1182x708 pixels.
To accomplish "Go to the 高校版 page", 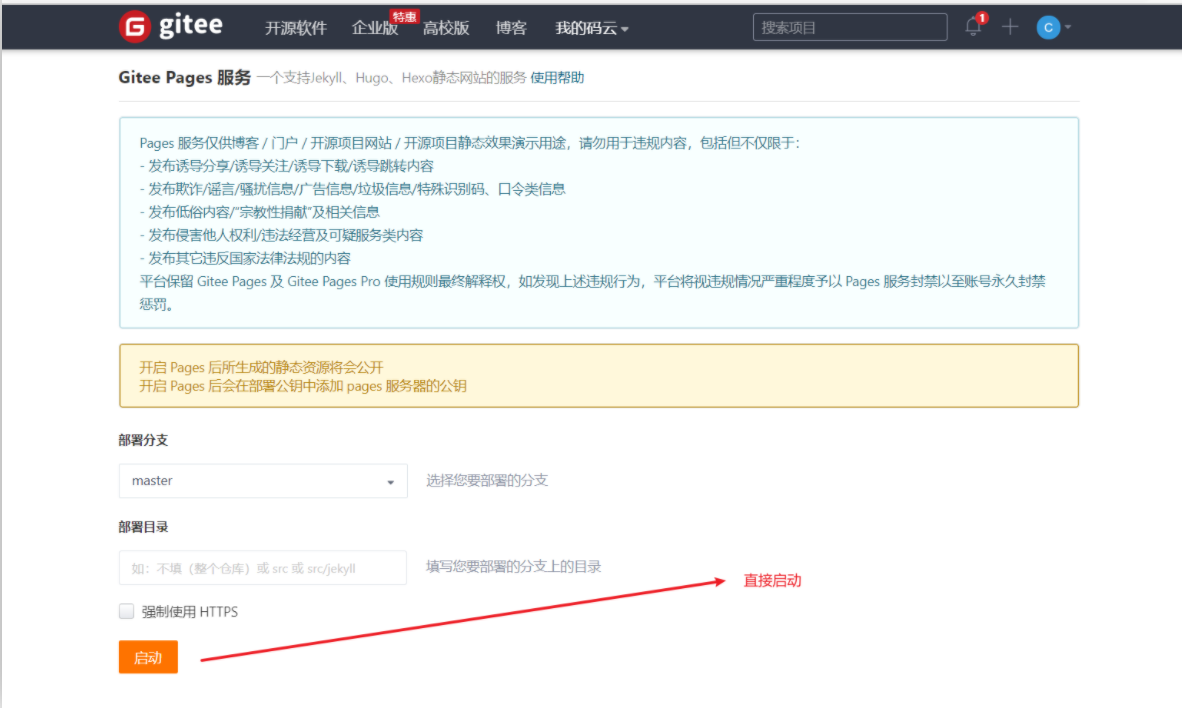I will coord(446,28).
